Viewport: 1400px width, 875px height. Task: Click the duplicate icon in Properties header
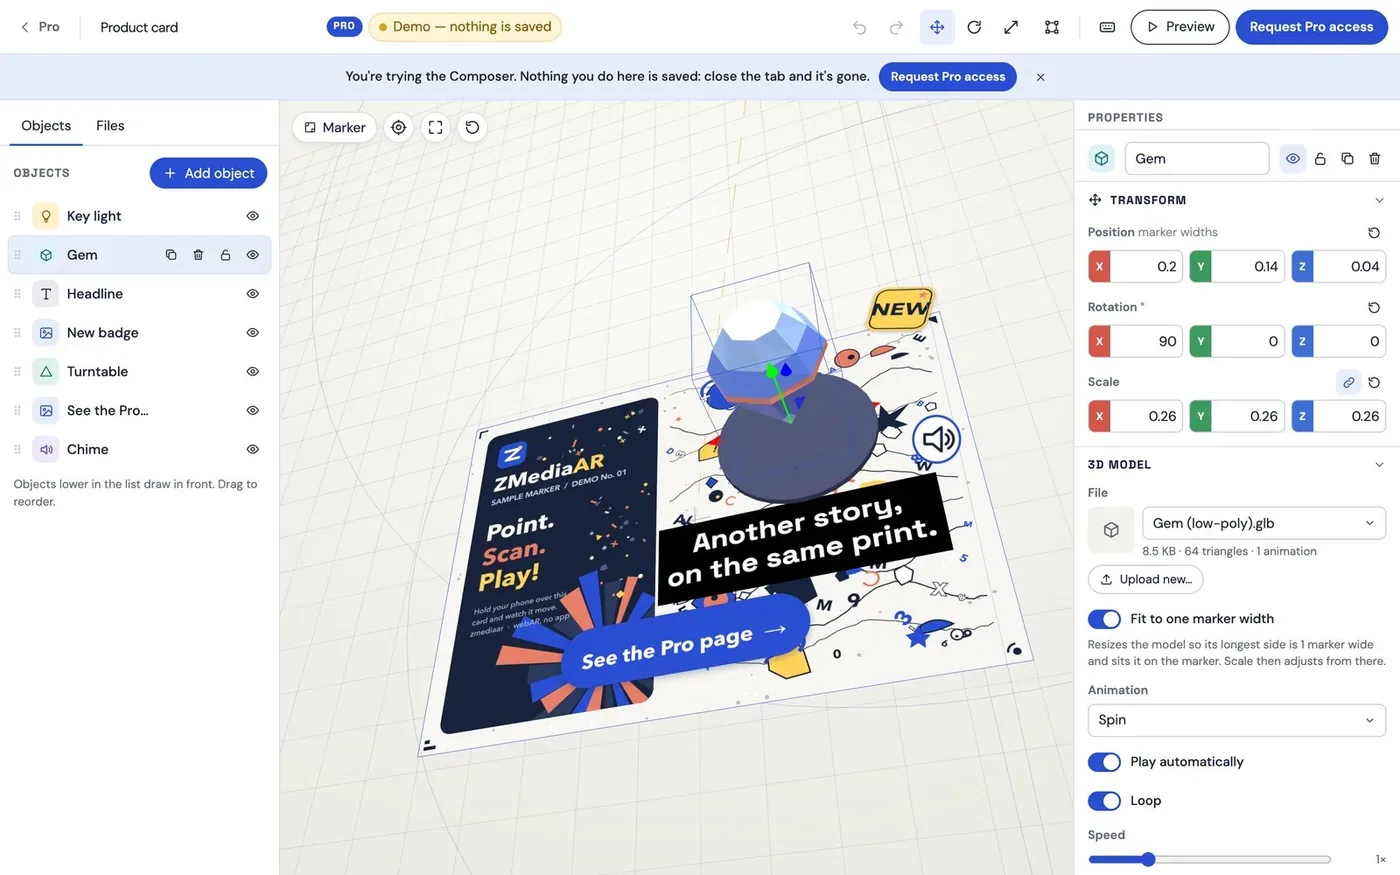pyautogui.click(x=1347, y=159)
